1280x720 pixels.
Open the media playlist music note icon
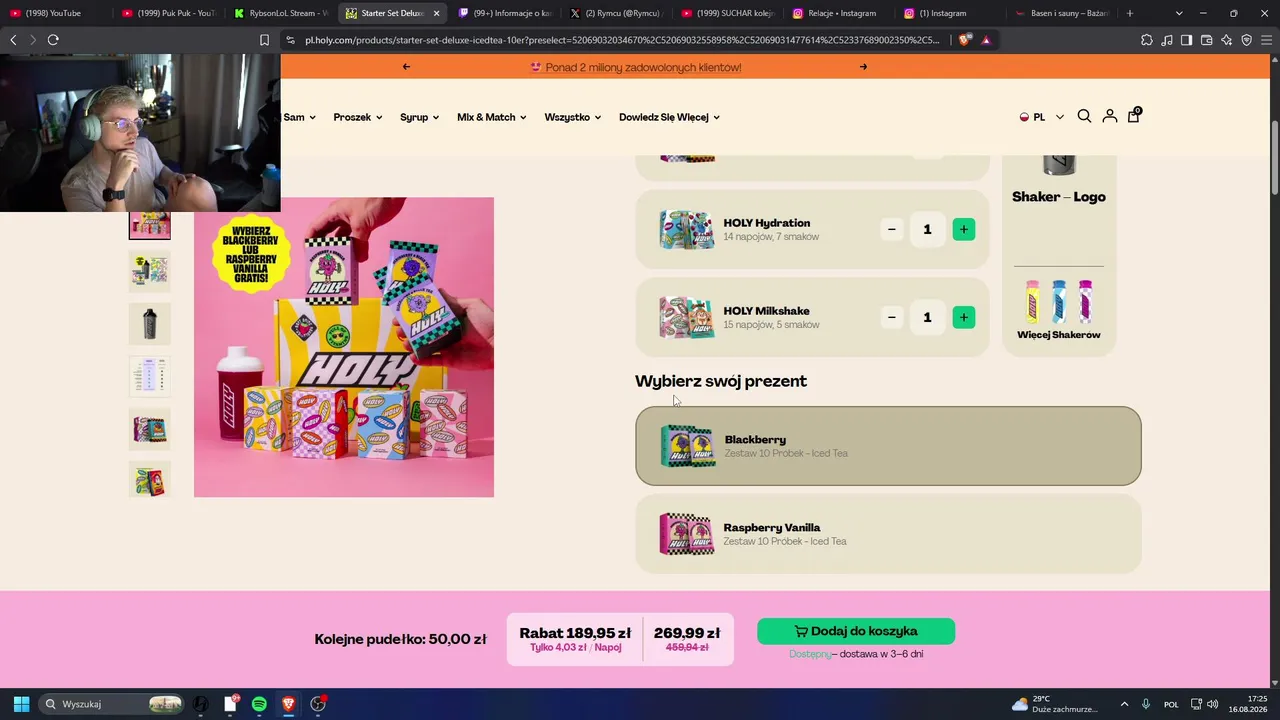coord(1166,40)
